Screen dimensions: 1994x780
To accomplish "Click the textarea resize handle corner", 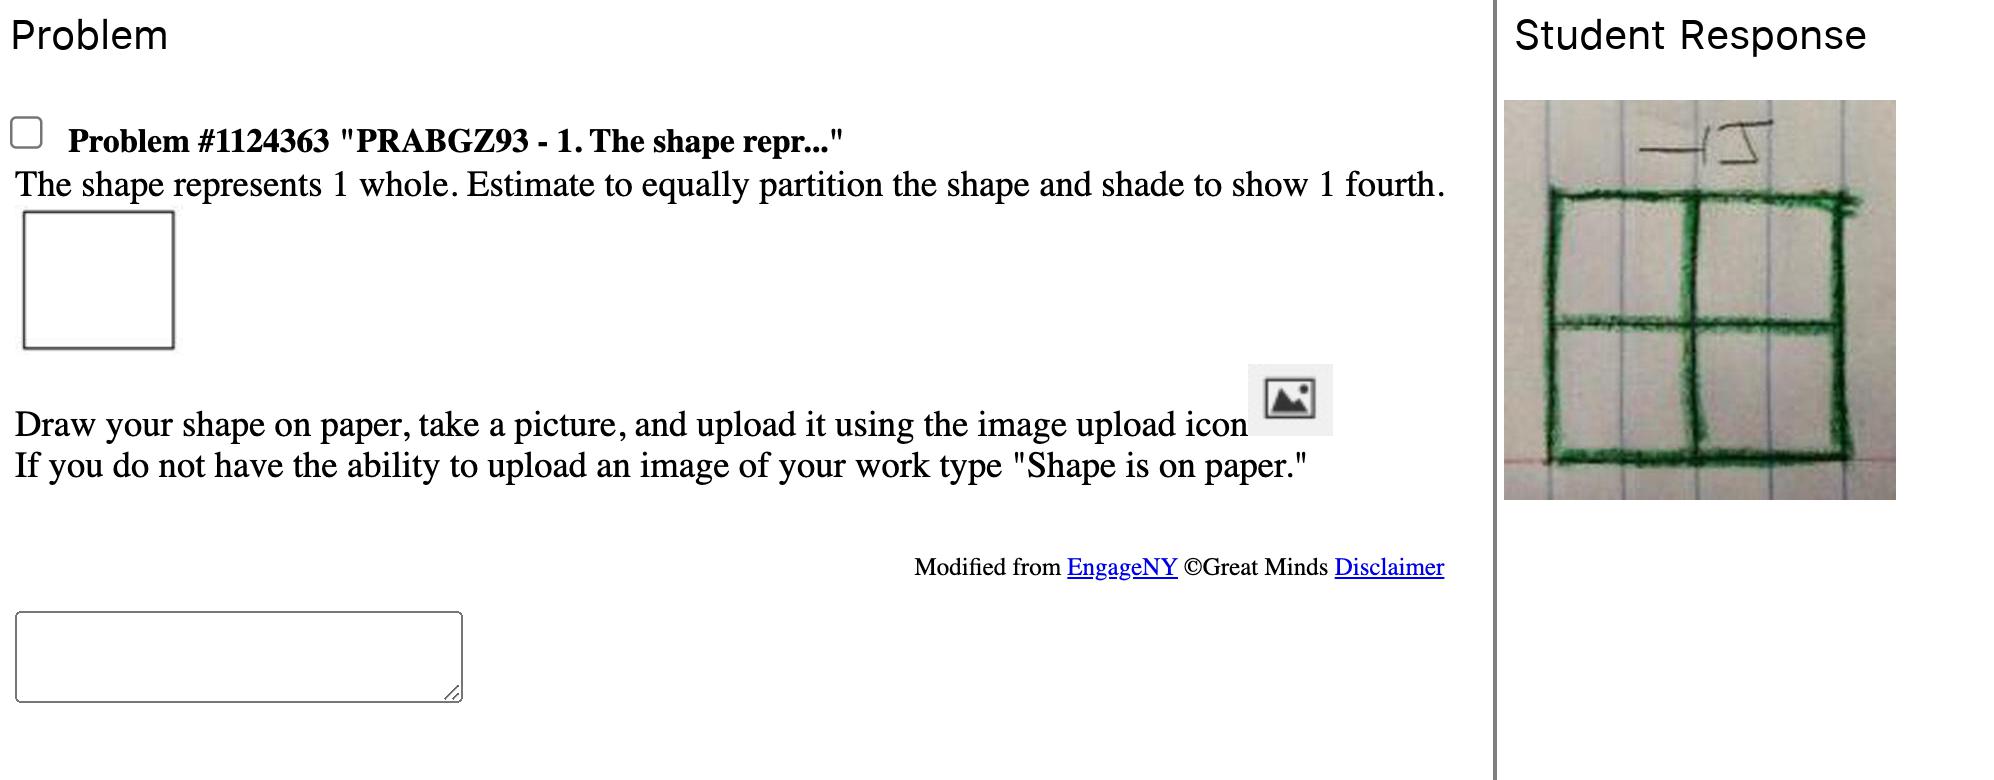I will (453, 692).
